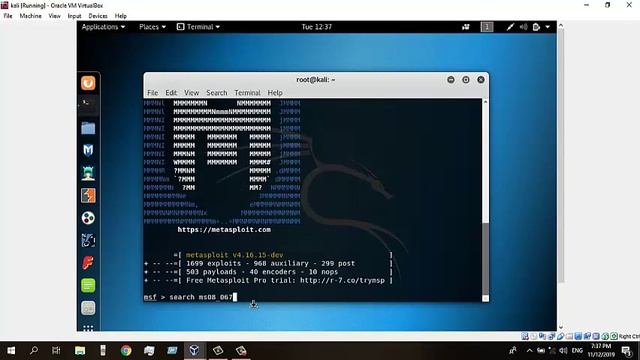Show all applications grid in dock
640x360 pixels.
(88, 328)
